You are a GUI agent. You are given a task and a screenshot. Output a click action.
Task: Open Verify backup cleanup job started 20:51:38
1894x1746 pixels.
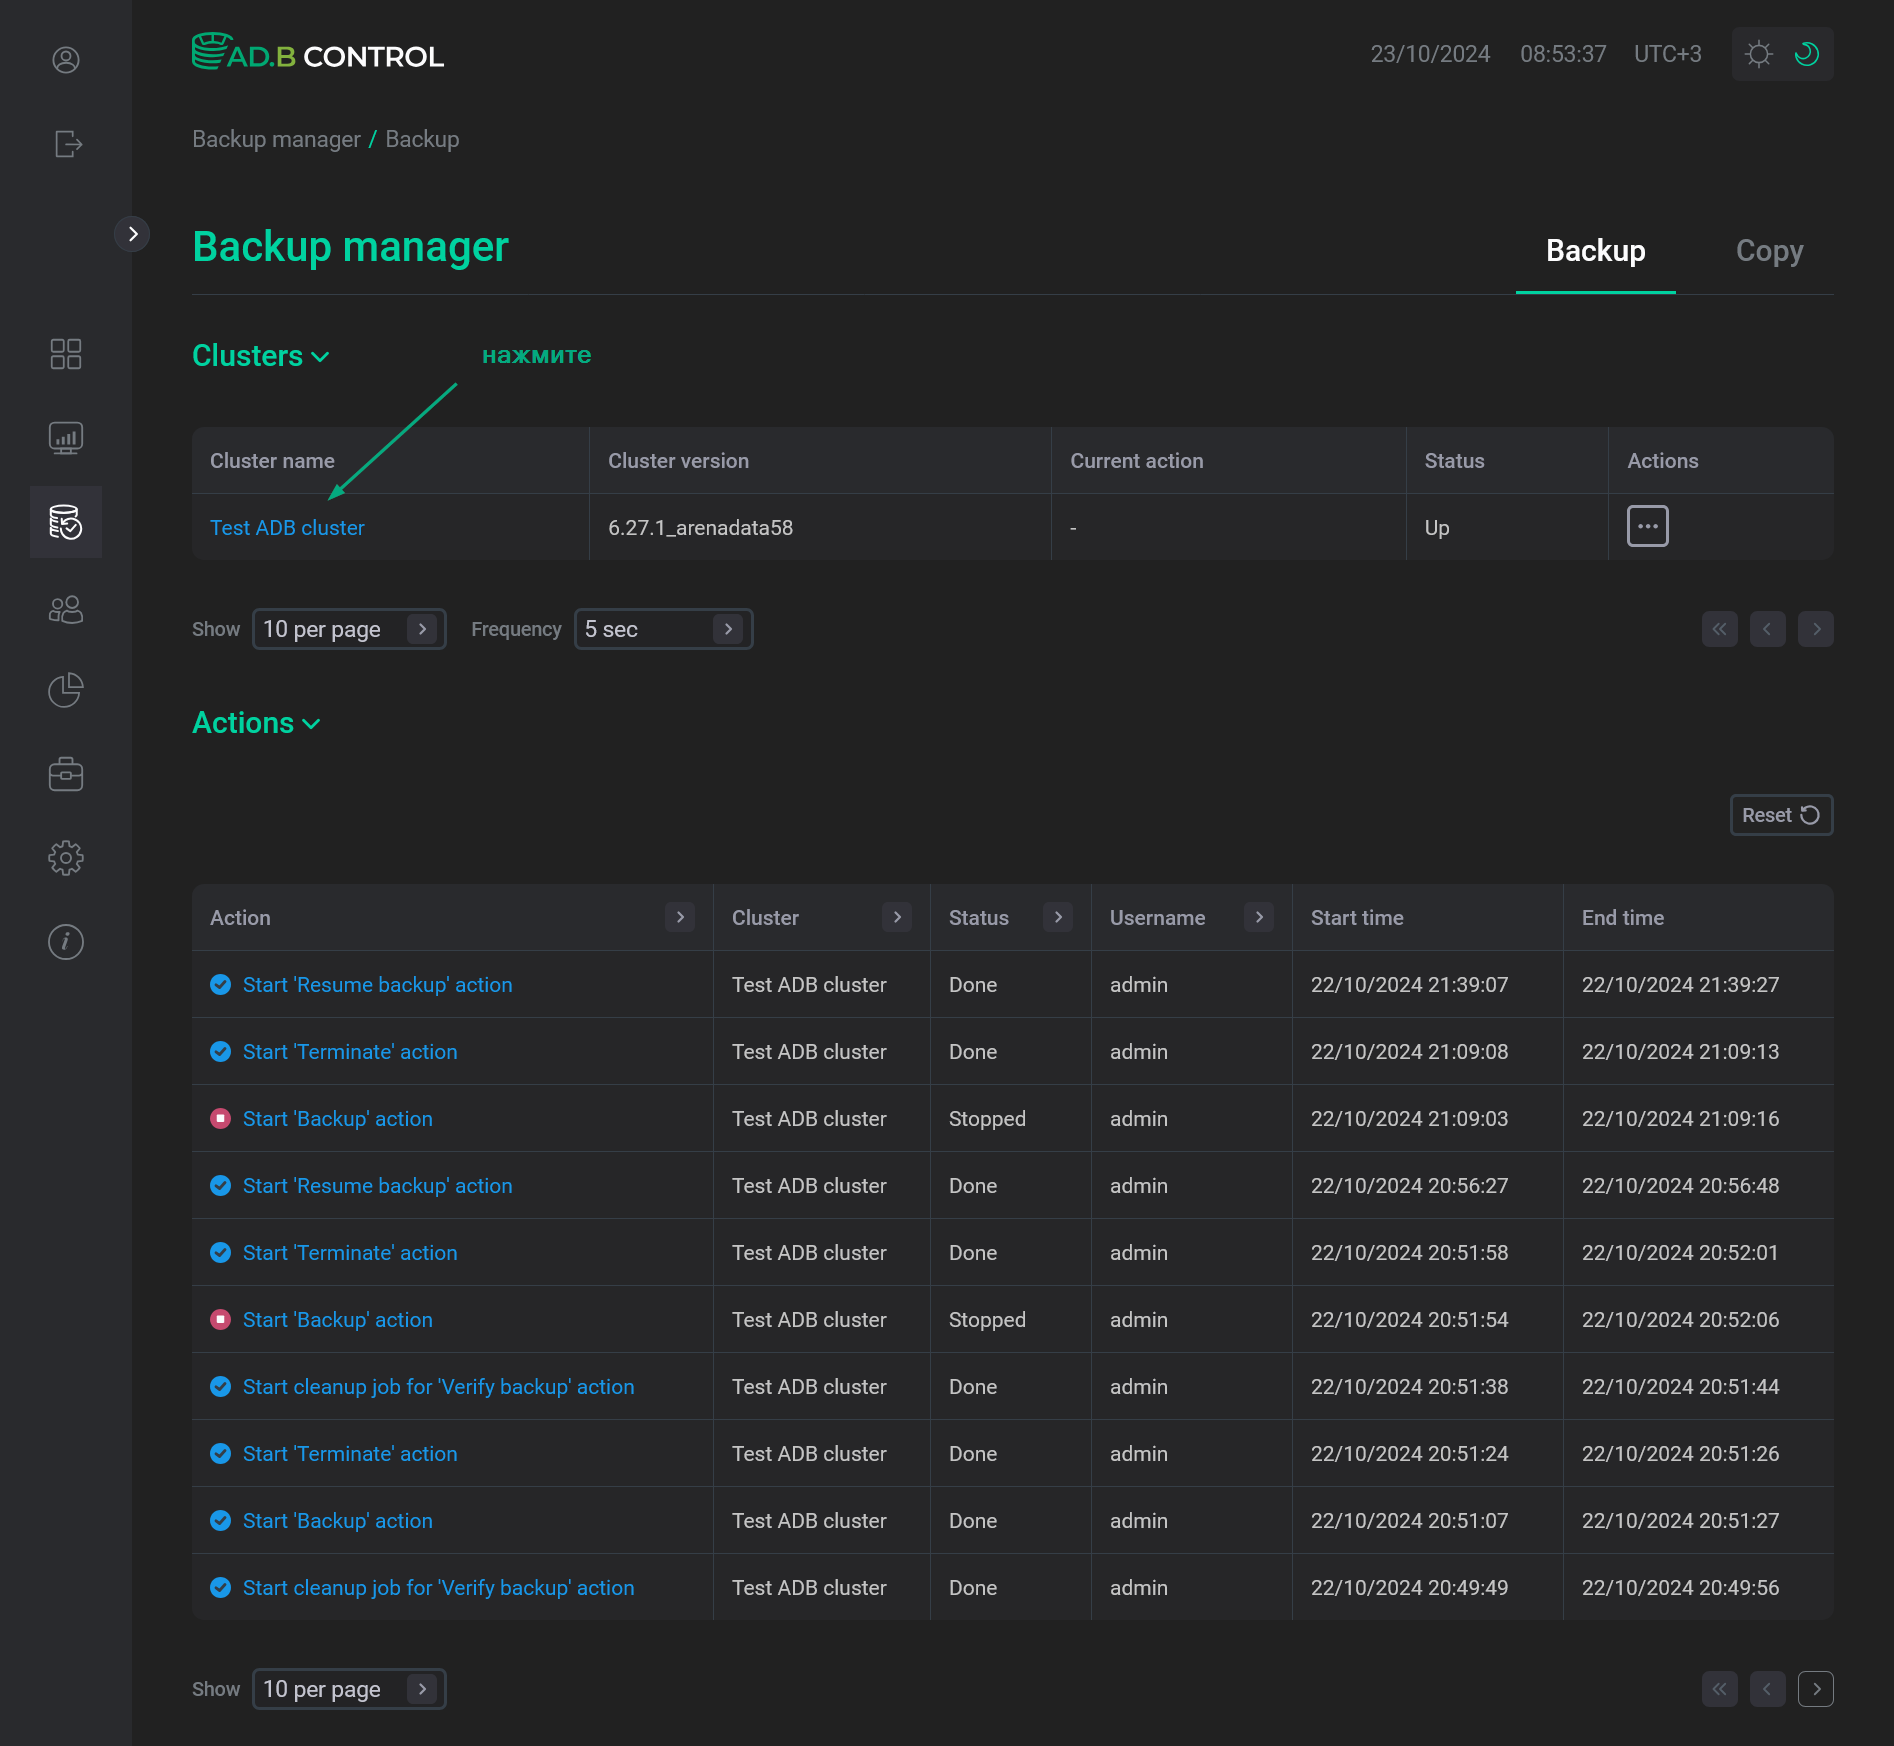(x=438, y=1387)
